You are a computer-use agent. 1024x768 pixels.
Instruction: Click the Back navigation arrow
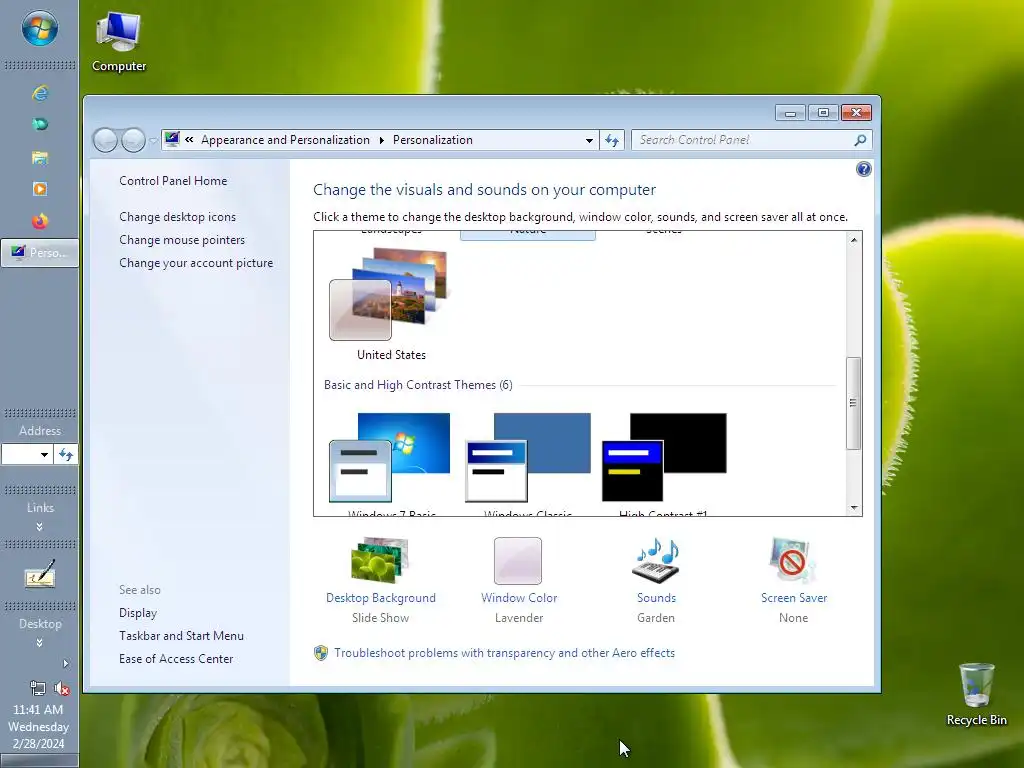coord(105,140)
